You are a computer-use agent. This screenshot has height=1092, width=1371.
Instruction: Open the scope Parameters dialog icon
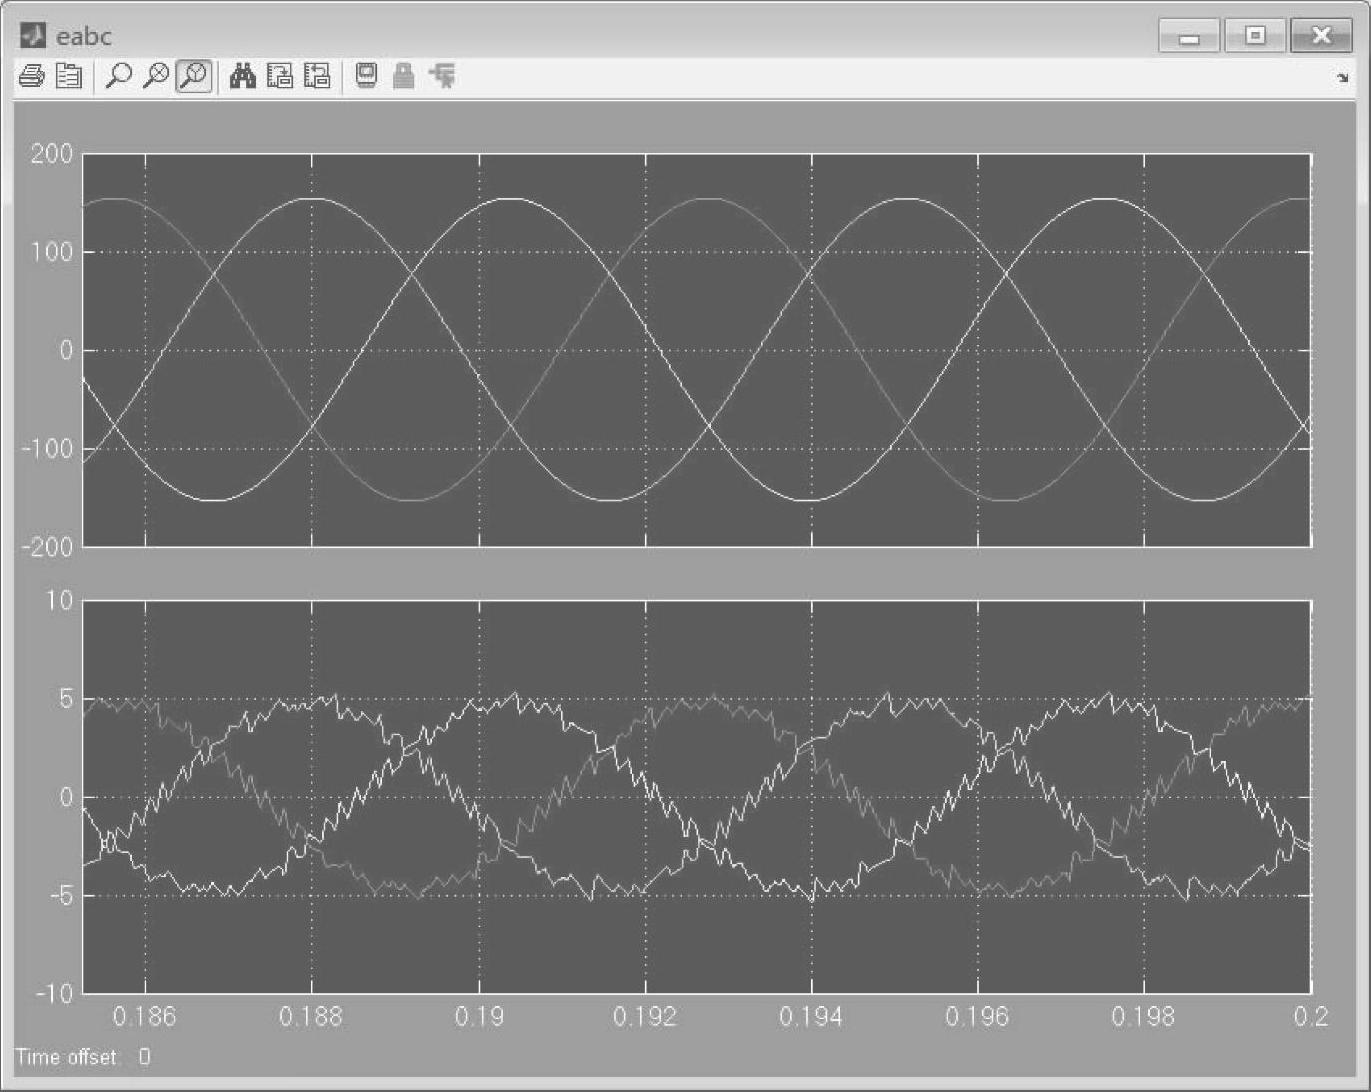pos(68,76)
